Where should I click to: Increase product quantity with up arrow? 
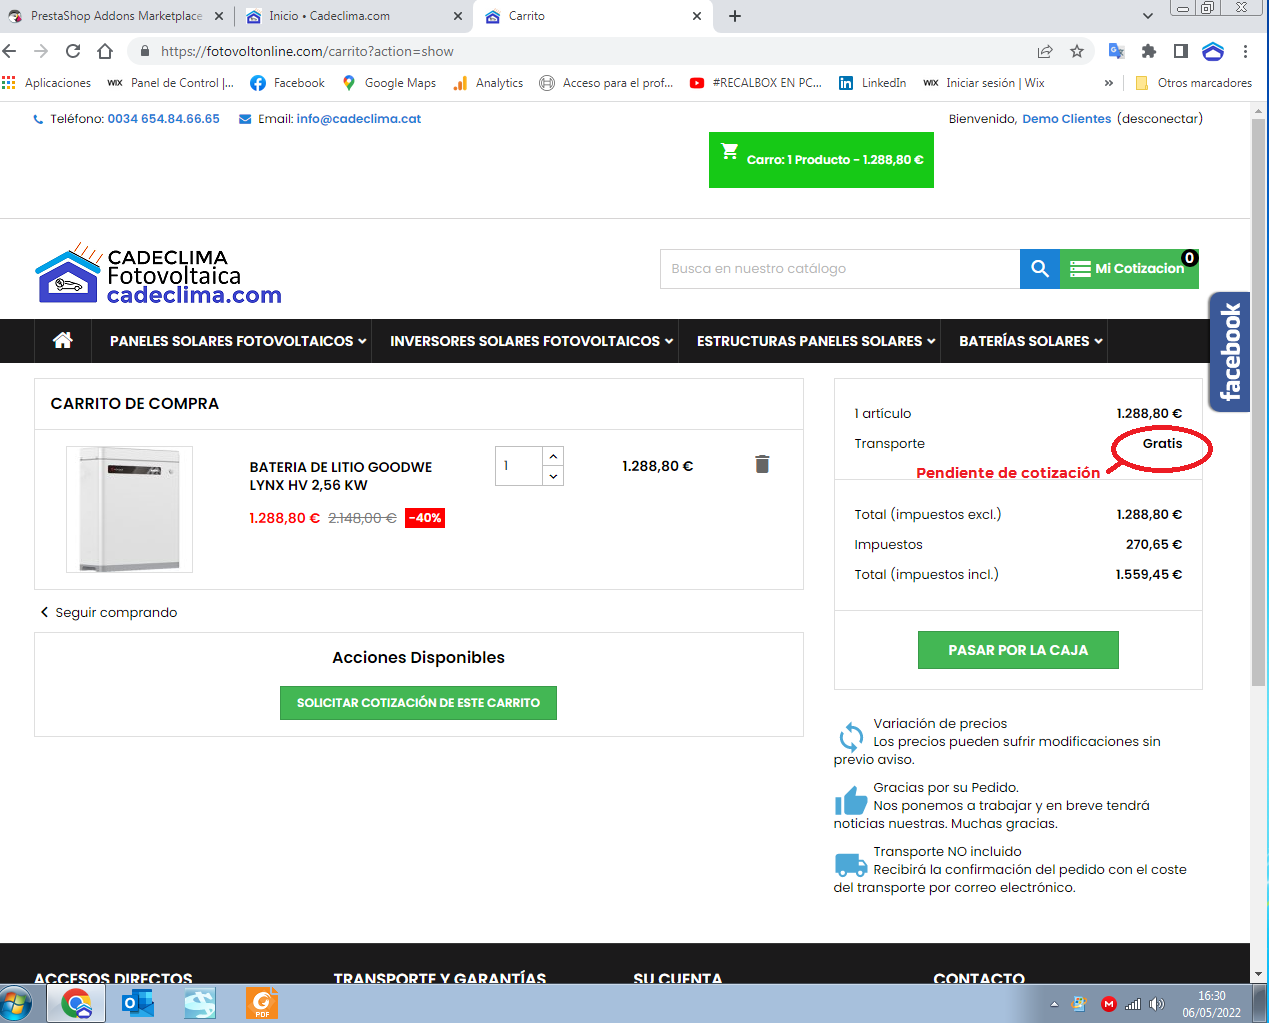coord(553,456)
